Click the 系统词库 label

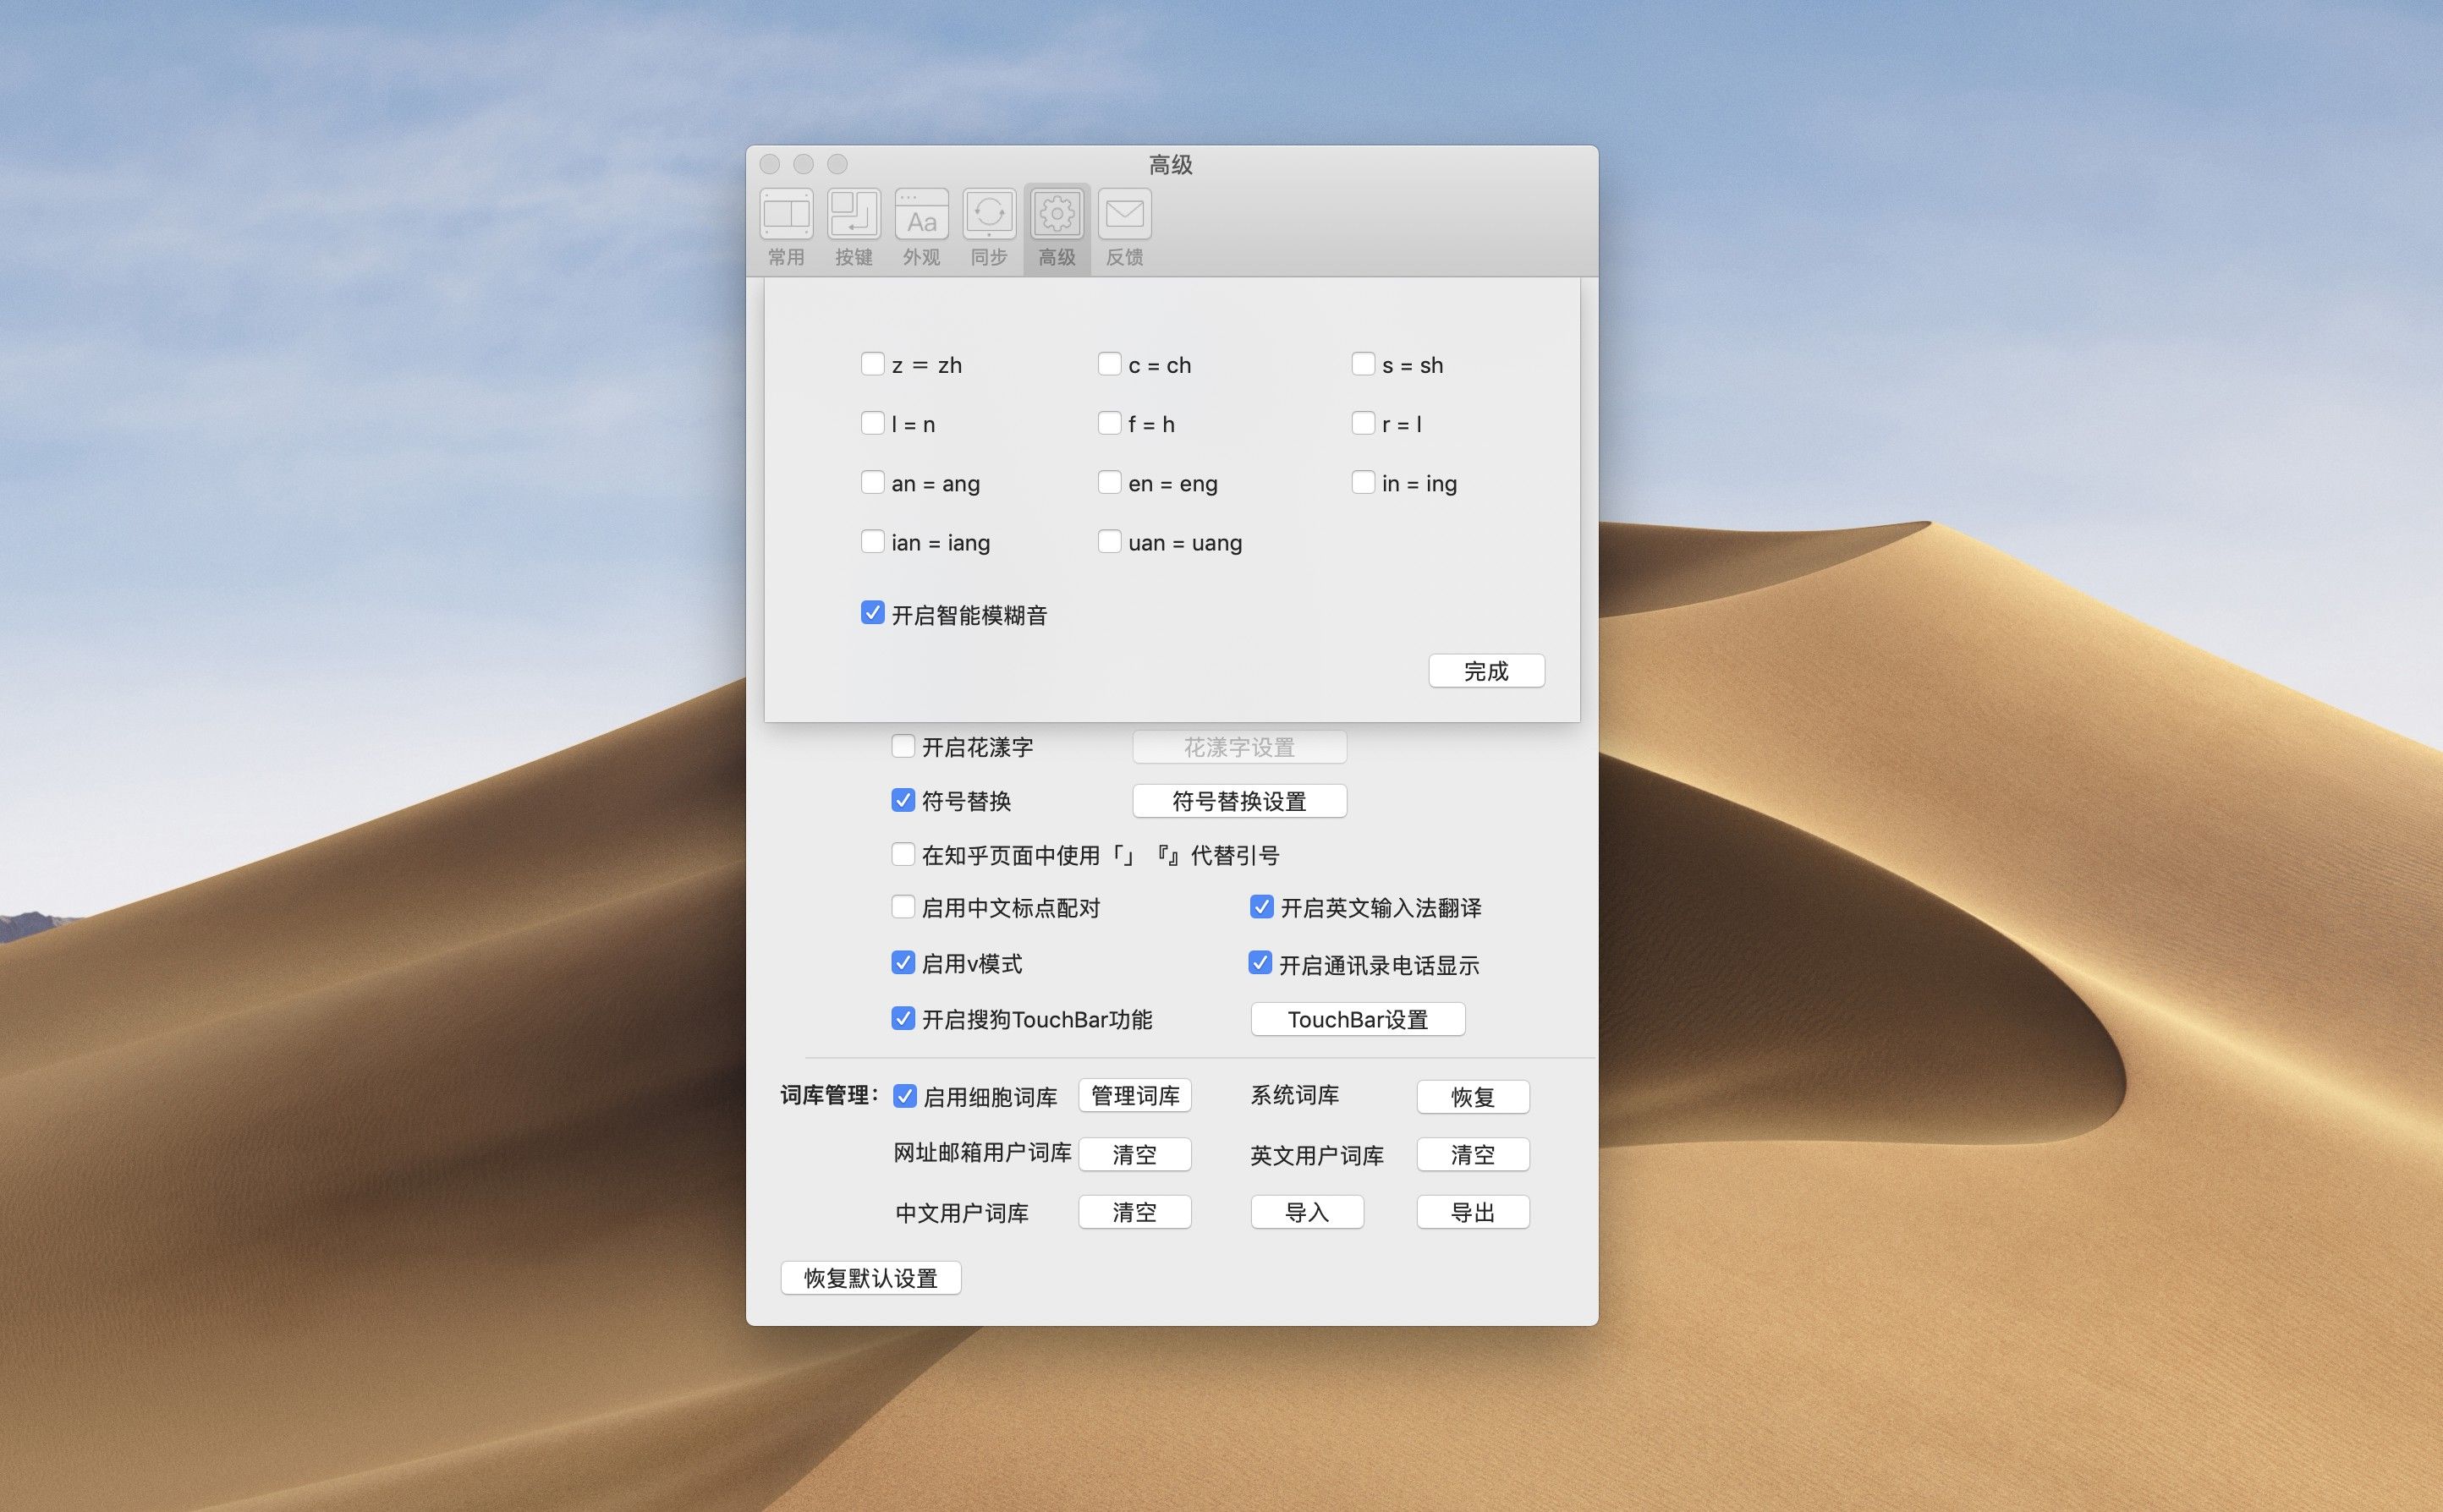point(1295,1095)
